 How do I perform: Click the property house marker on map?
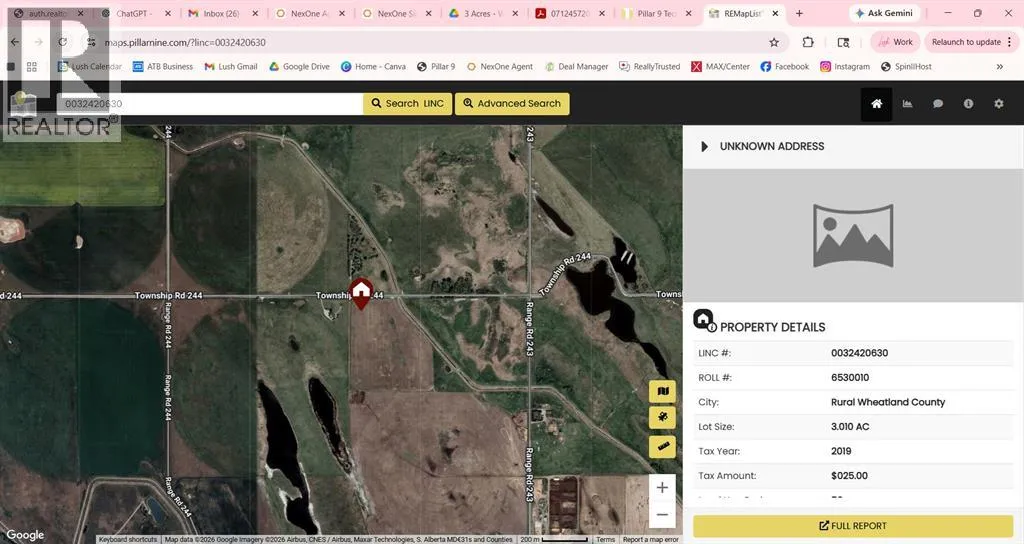pyautogui.click(x=361, y=293)
